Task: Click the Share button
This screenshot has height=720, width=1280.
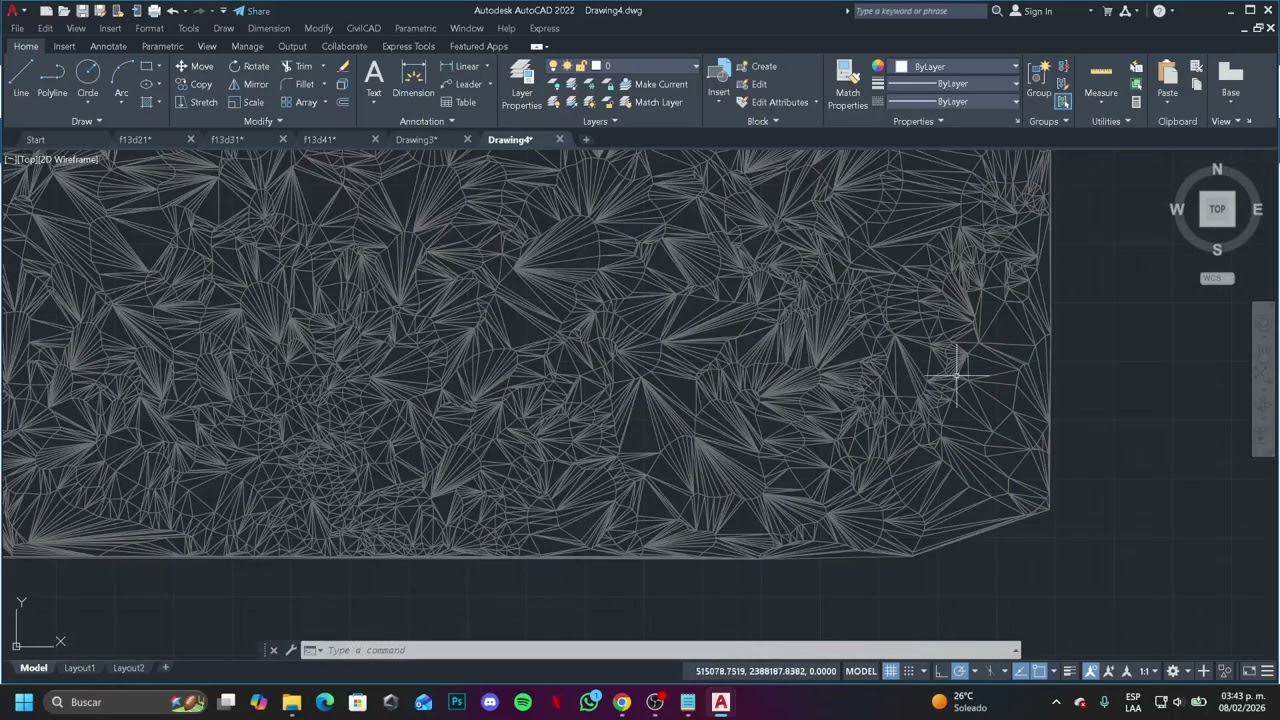Action: point(251,11)
